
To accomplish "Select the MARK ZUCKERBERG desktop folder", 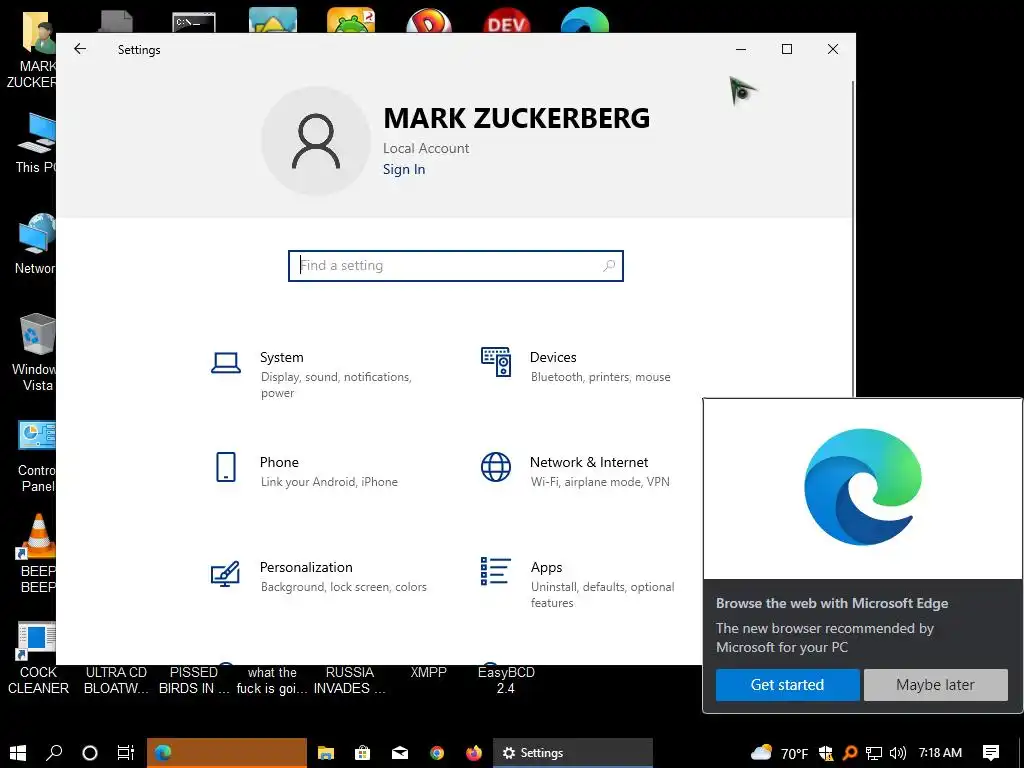I will (31, 51).
